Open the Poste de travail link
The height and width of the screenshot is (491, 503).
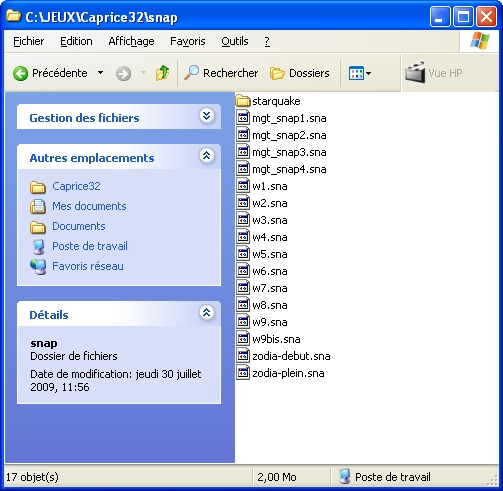pyautogui.click(x=90, y=246)
